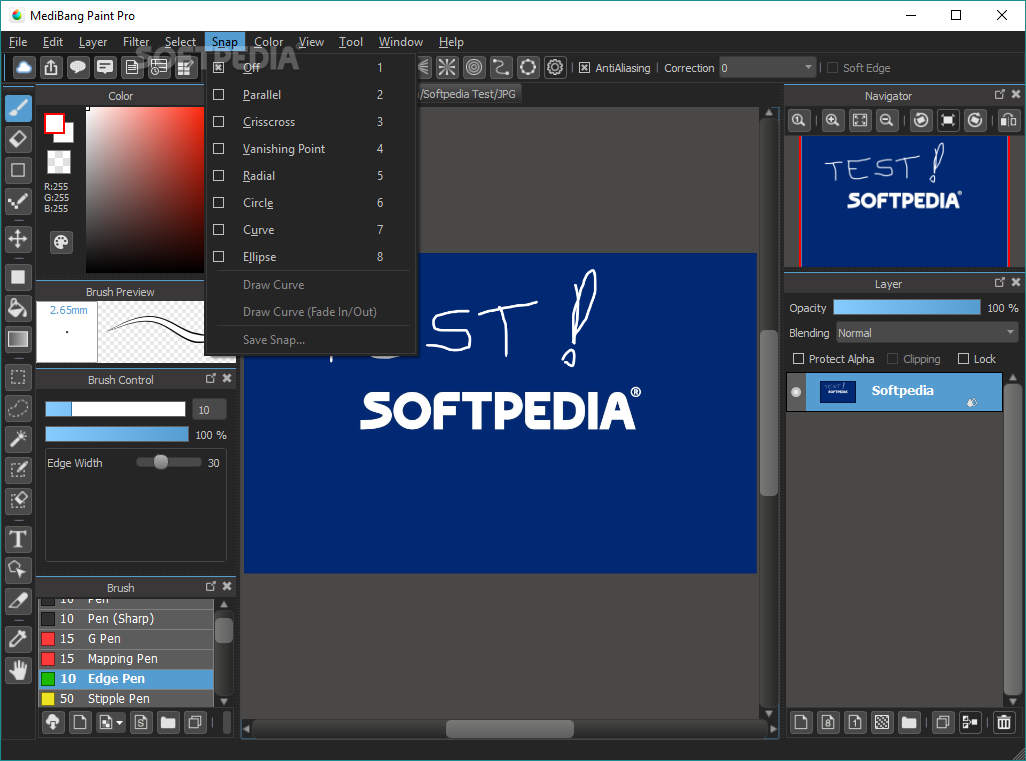Open the File menu
Viewport: 1026px width, 761px height.
18,42
